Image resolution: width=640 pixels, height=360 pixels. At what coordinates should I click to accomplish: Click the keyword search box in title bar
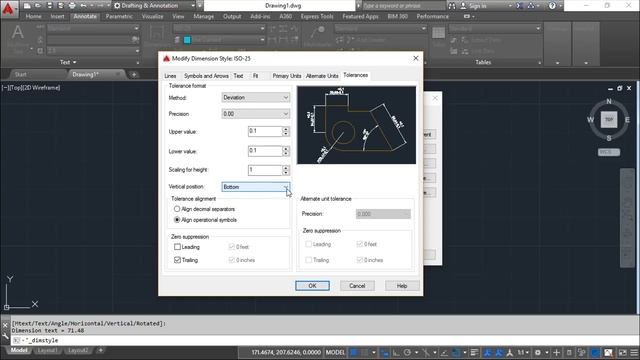(403, 6)
